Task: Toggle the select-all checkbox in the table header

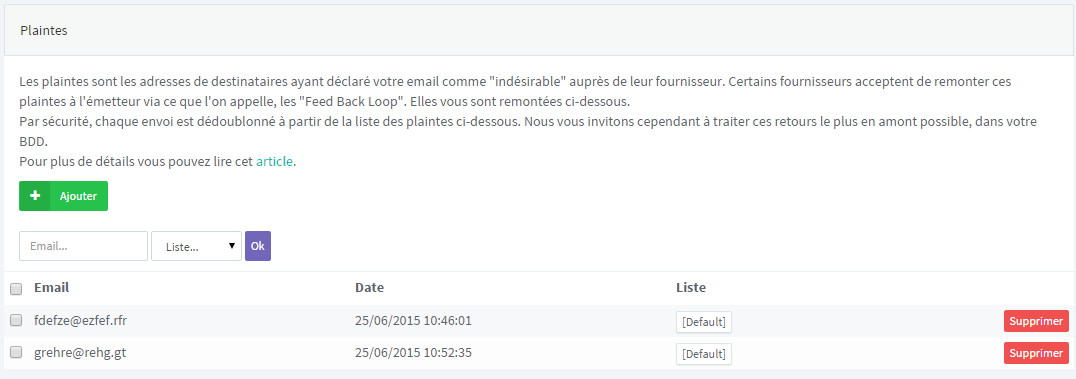Action: coord(16,288)
